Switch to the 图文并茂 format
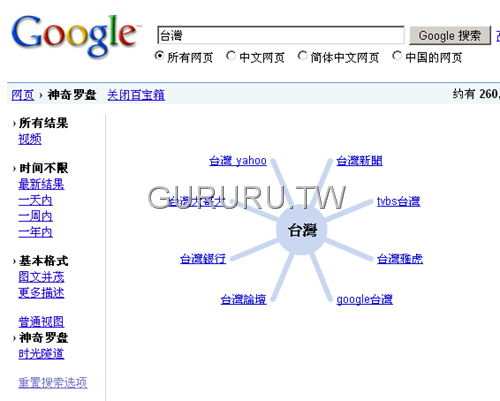500x401 pixels. click(41, 277)
